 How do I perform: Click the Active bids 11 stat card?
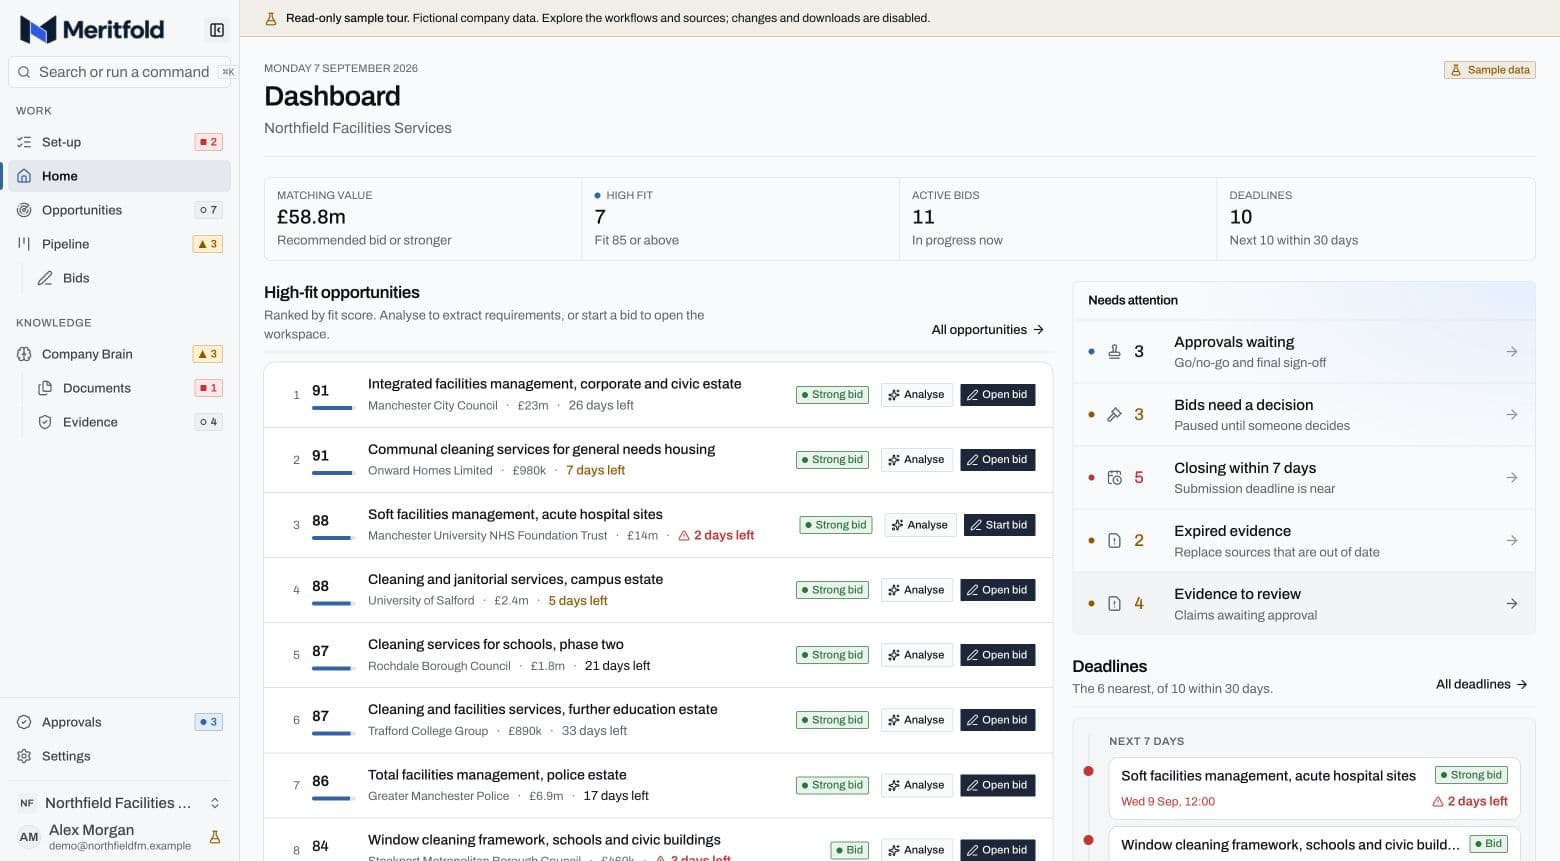(x=1058, y=219)
